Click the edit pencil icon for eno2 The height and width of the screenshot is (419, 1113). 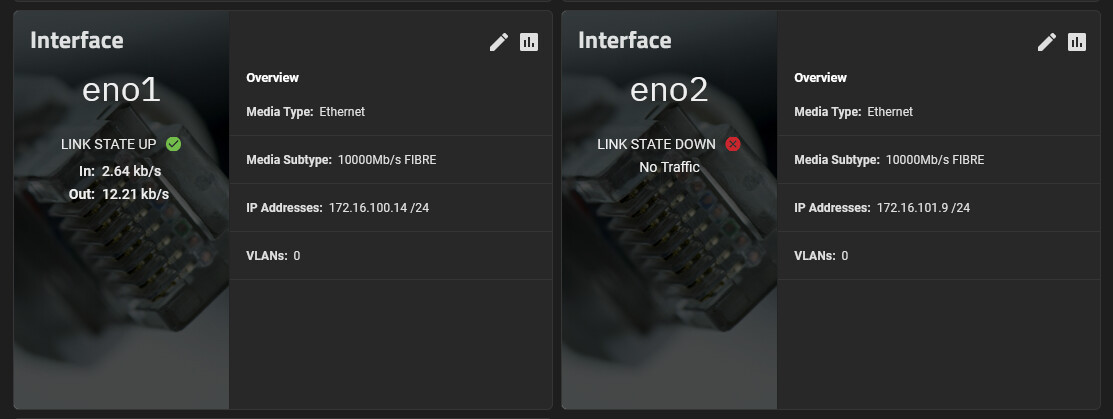coord(1047,42)
